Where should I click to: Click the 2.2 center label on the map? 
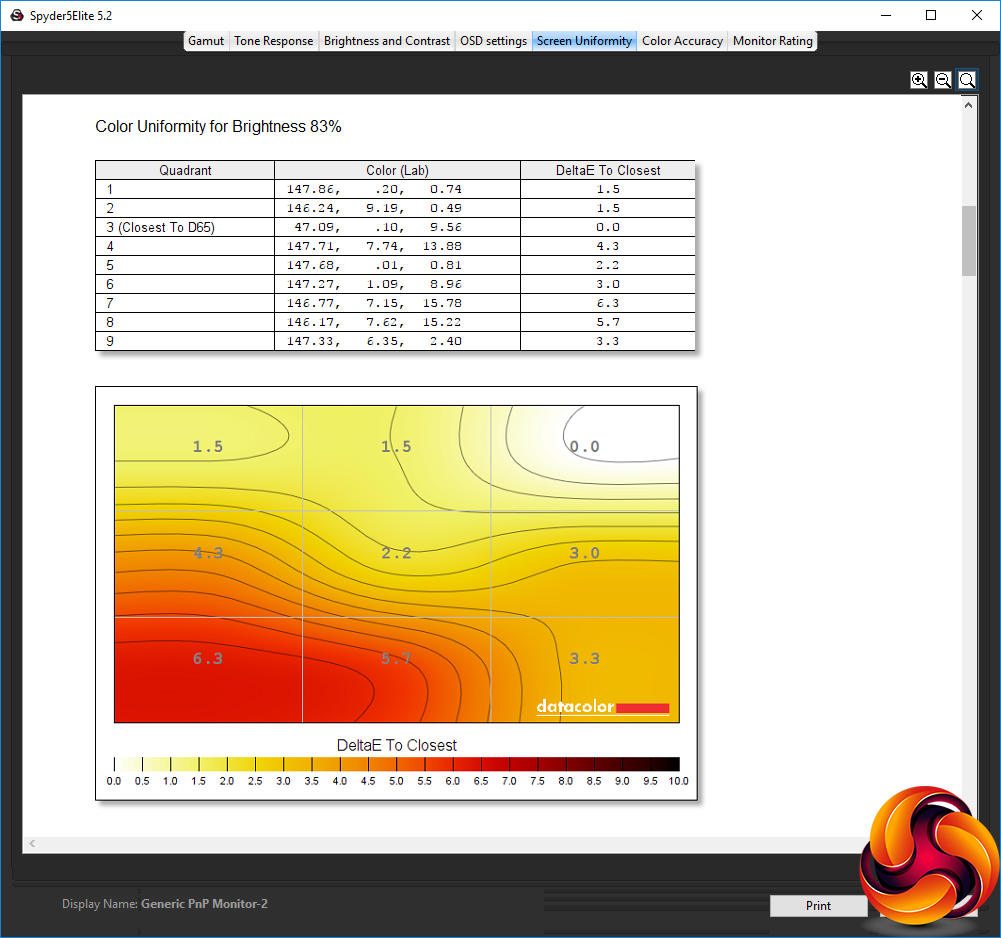coord(396,553)
